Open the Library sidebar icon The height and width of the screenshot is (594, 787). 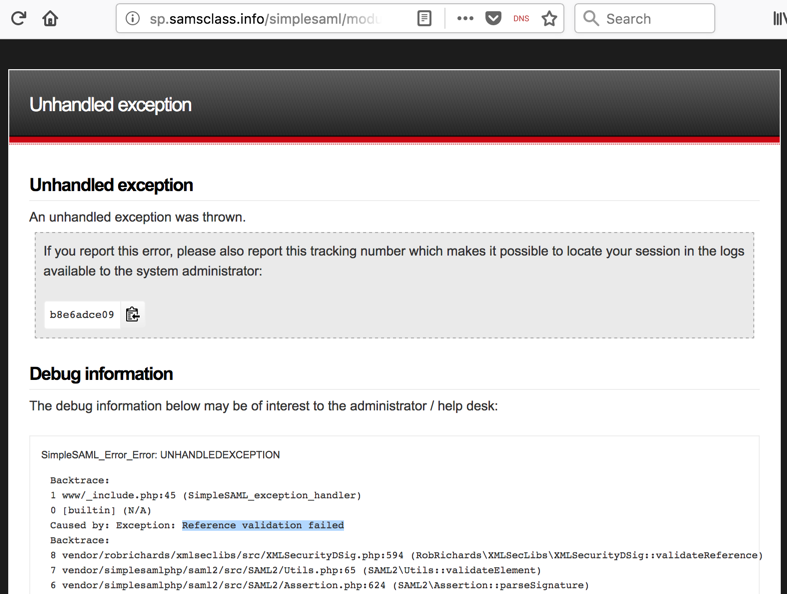tap(779, 18)
